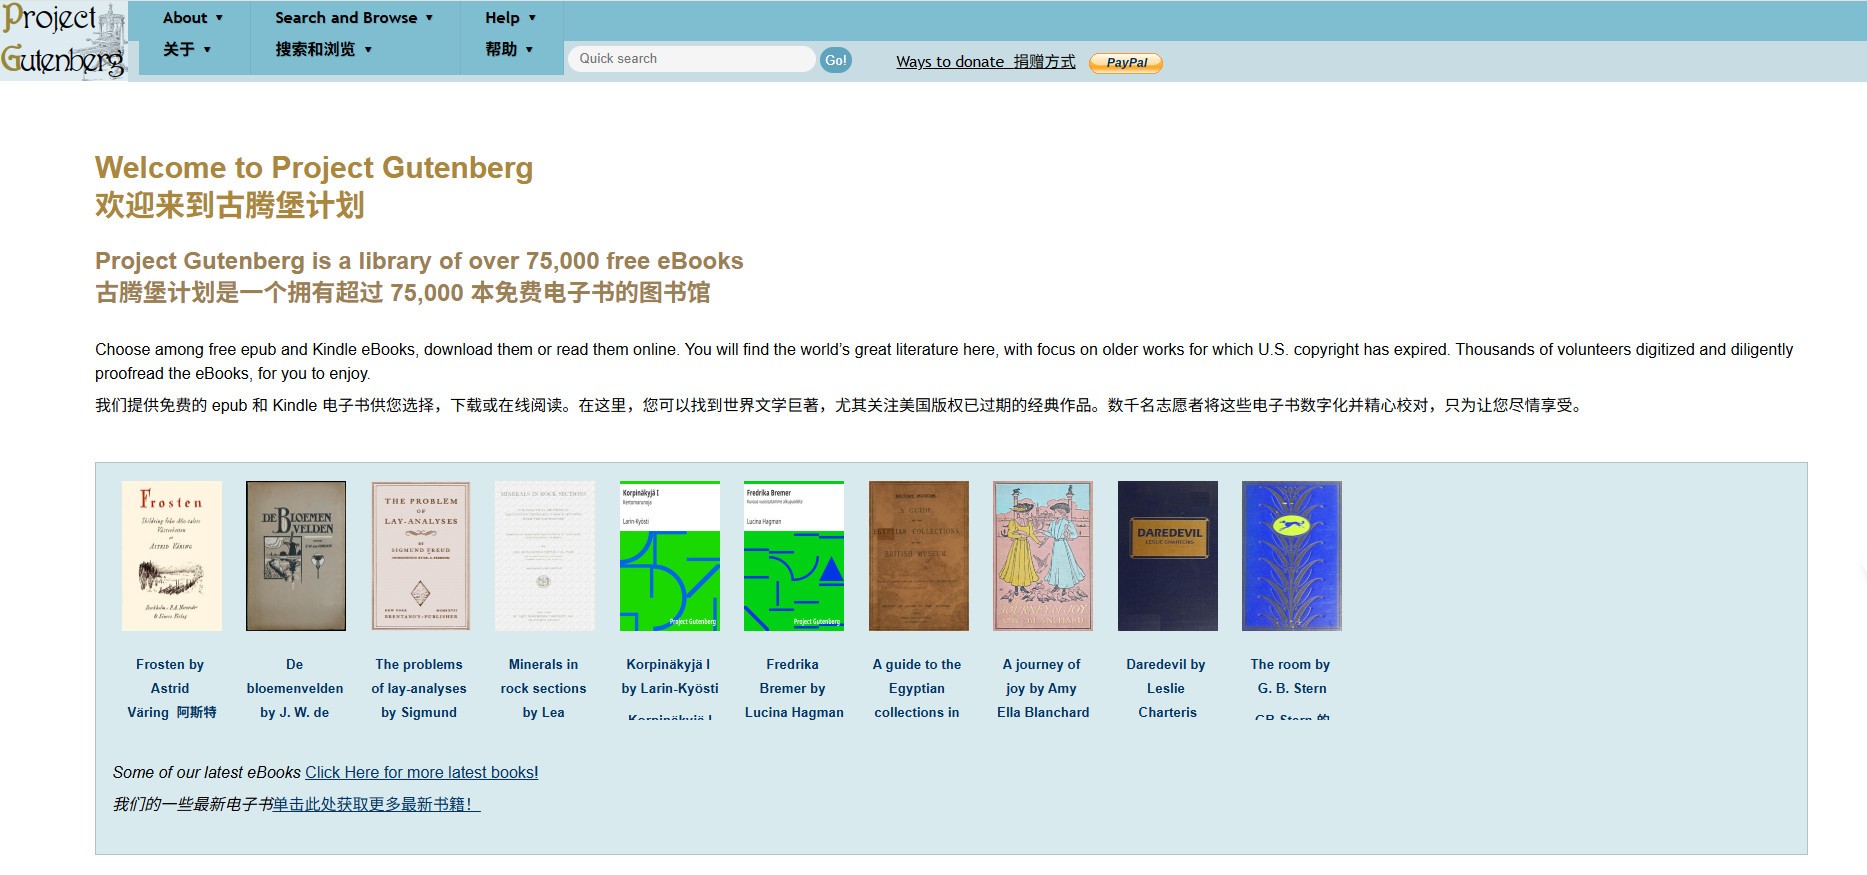The height and width of the screenshot is (875, 1867).
Task: Open the Search and Browse menu
Action: tap(354, 33)
